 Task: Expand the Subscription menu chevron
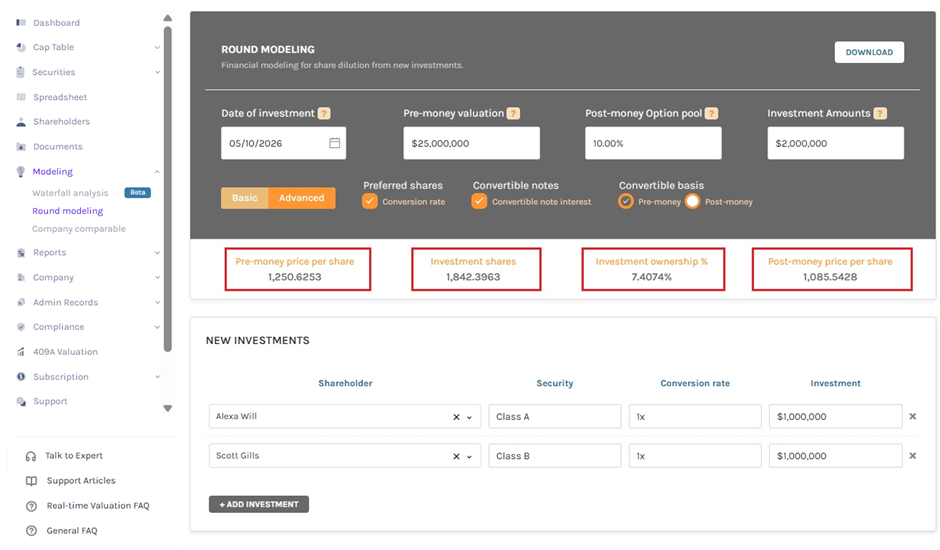point(157,377)
